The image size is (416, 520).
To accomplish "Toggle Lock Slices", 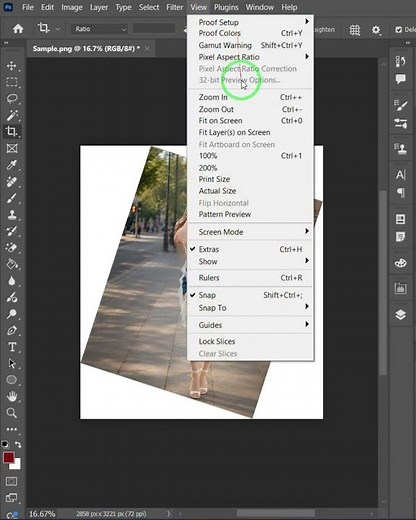I will (x=250, y=341).
